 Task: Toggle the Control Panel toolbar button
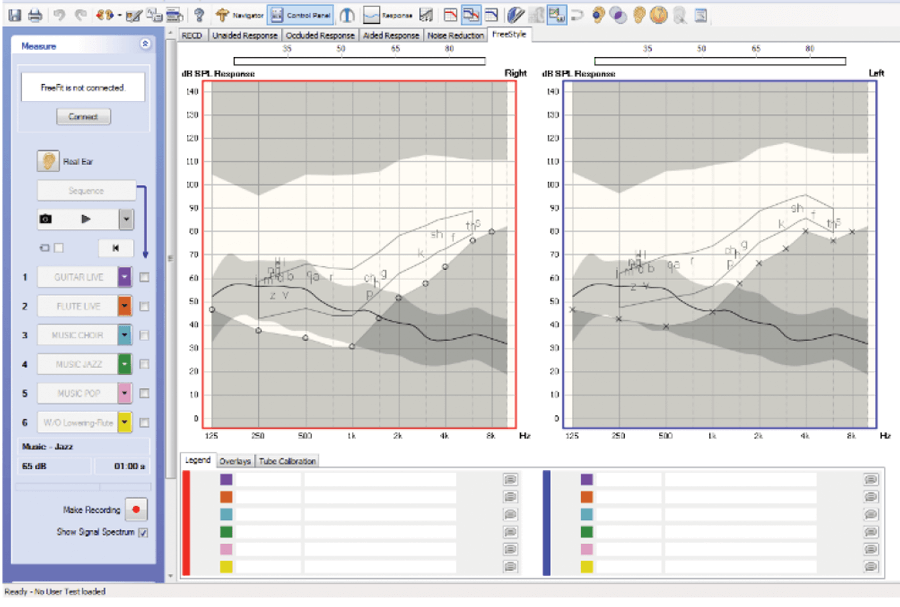click(299, 16)
